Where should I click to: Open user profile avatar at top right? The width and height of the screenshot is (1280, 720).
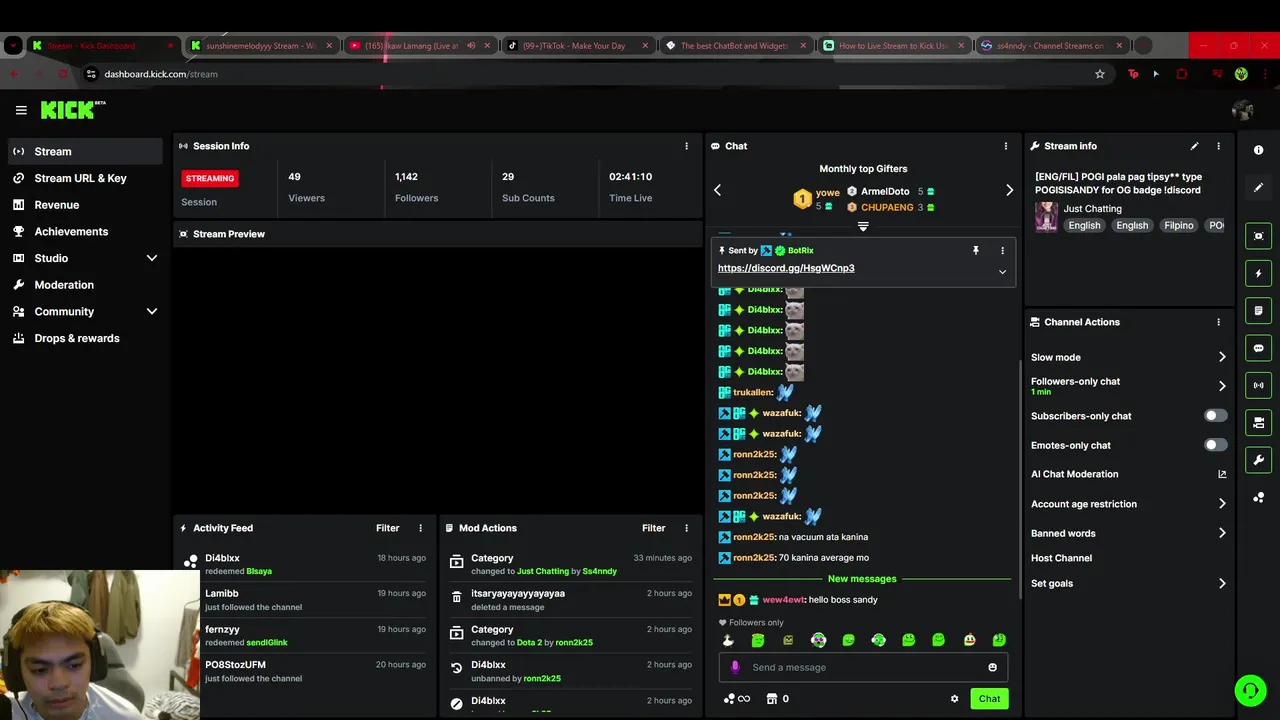pos(1243,110)
